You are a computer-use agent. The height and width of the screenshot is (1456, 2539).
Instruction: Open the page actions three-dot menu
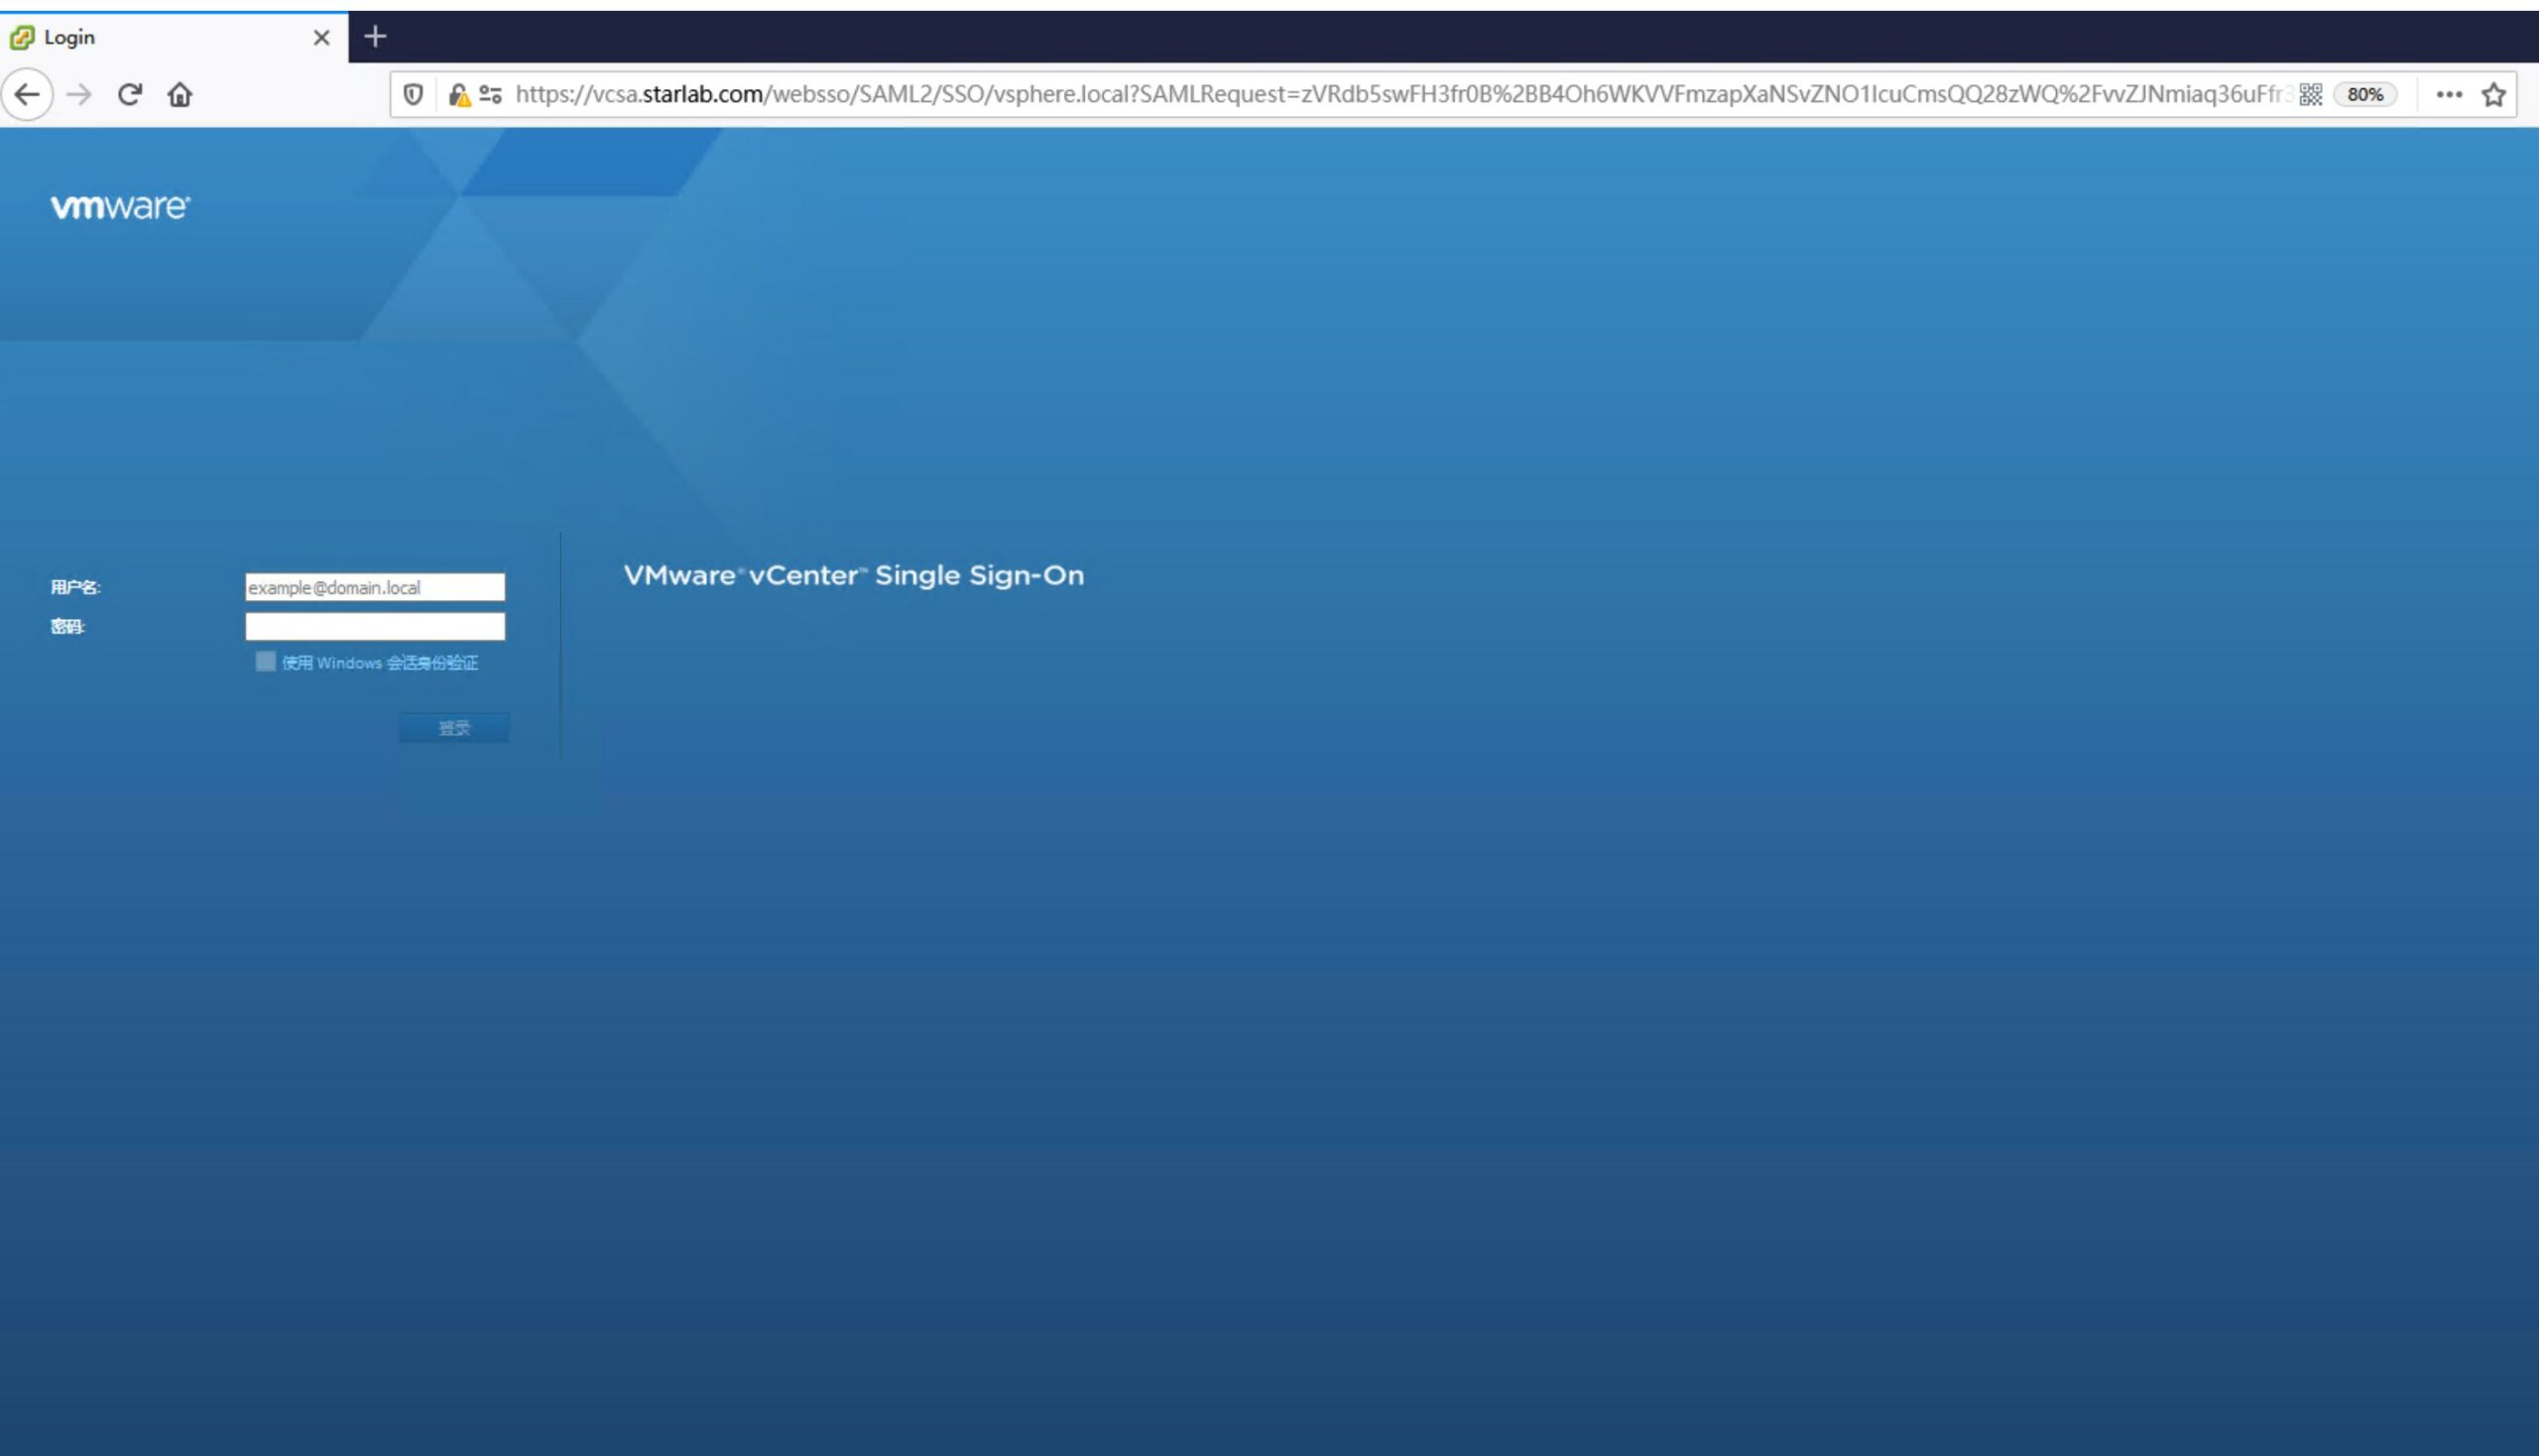(x=2449, y=94)
